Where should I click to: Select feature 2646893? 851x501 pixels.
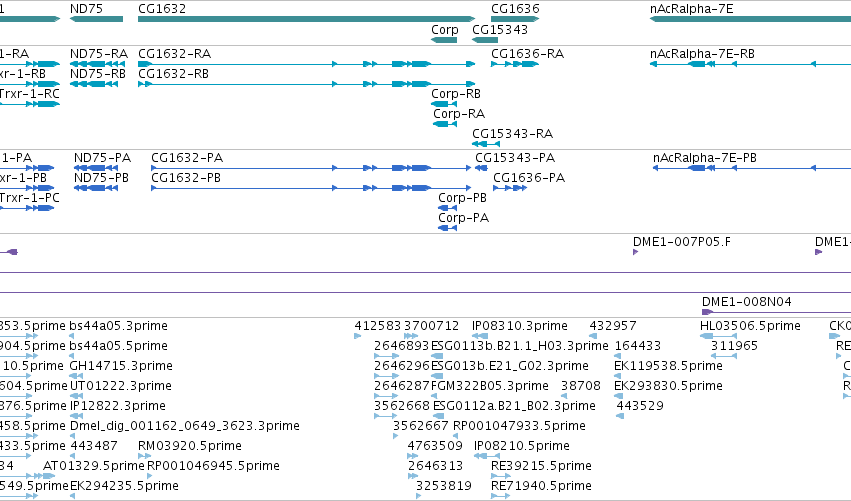tap(402, 346)
